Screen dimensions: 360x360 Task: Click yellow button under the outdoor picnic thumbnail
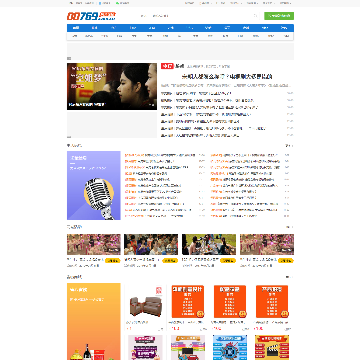[x=228, y=261]
